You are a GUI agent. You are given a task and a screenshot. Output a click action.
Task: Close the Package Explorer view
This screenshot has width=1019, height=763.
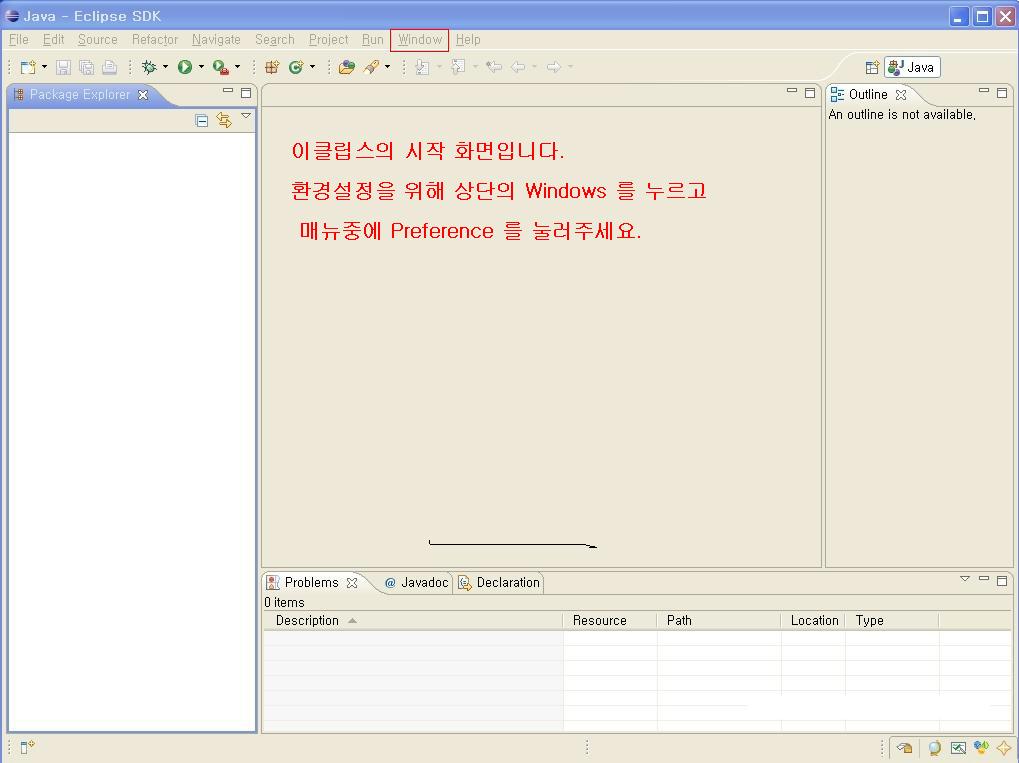click(x=143, y=95)
